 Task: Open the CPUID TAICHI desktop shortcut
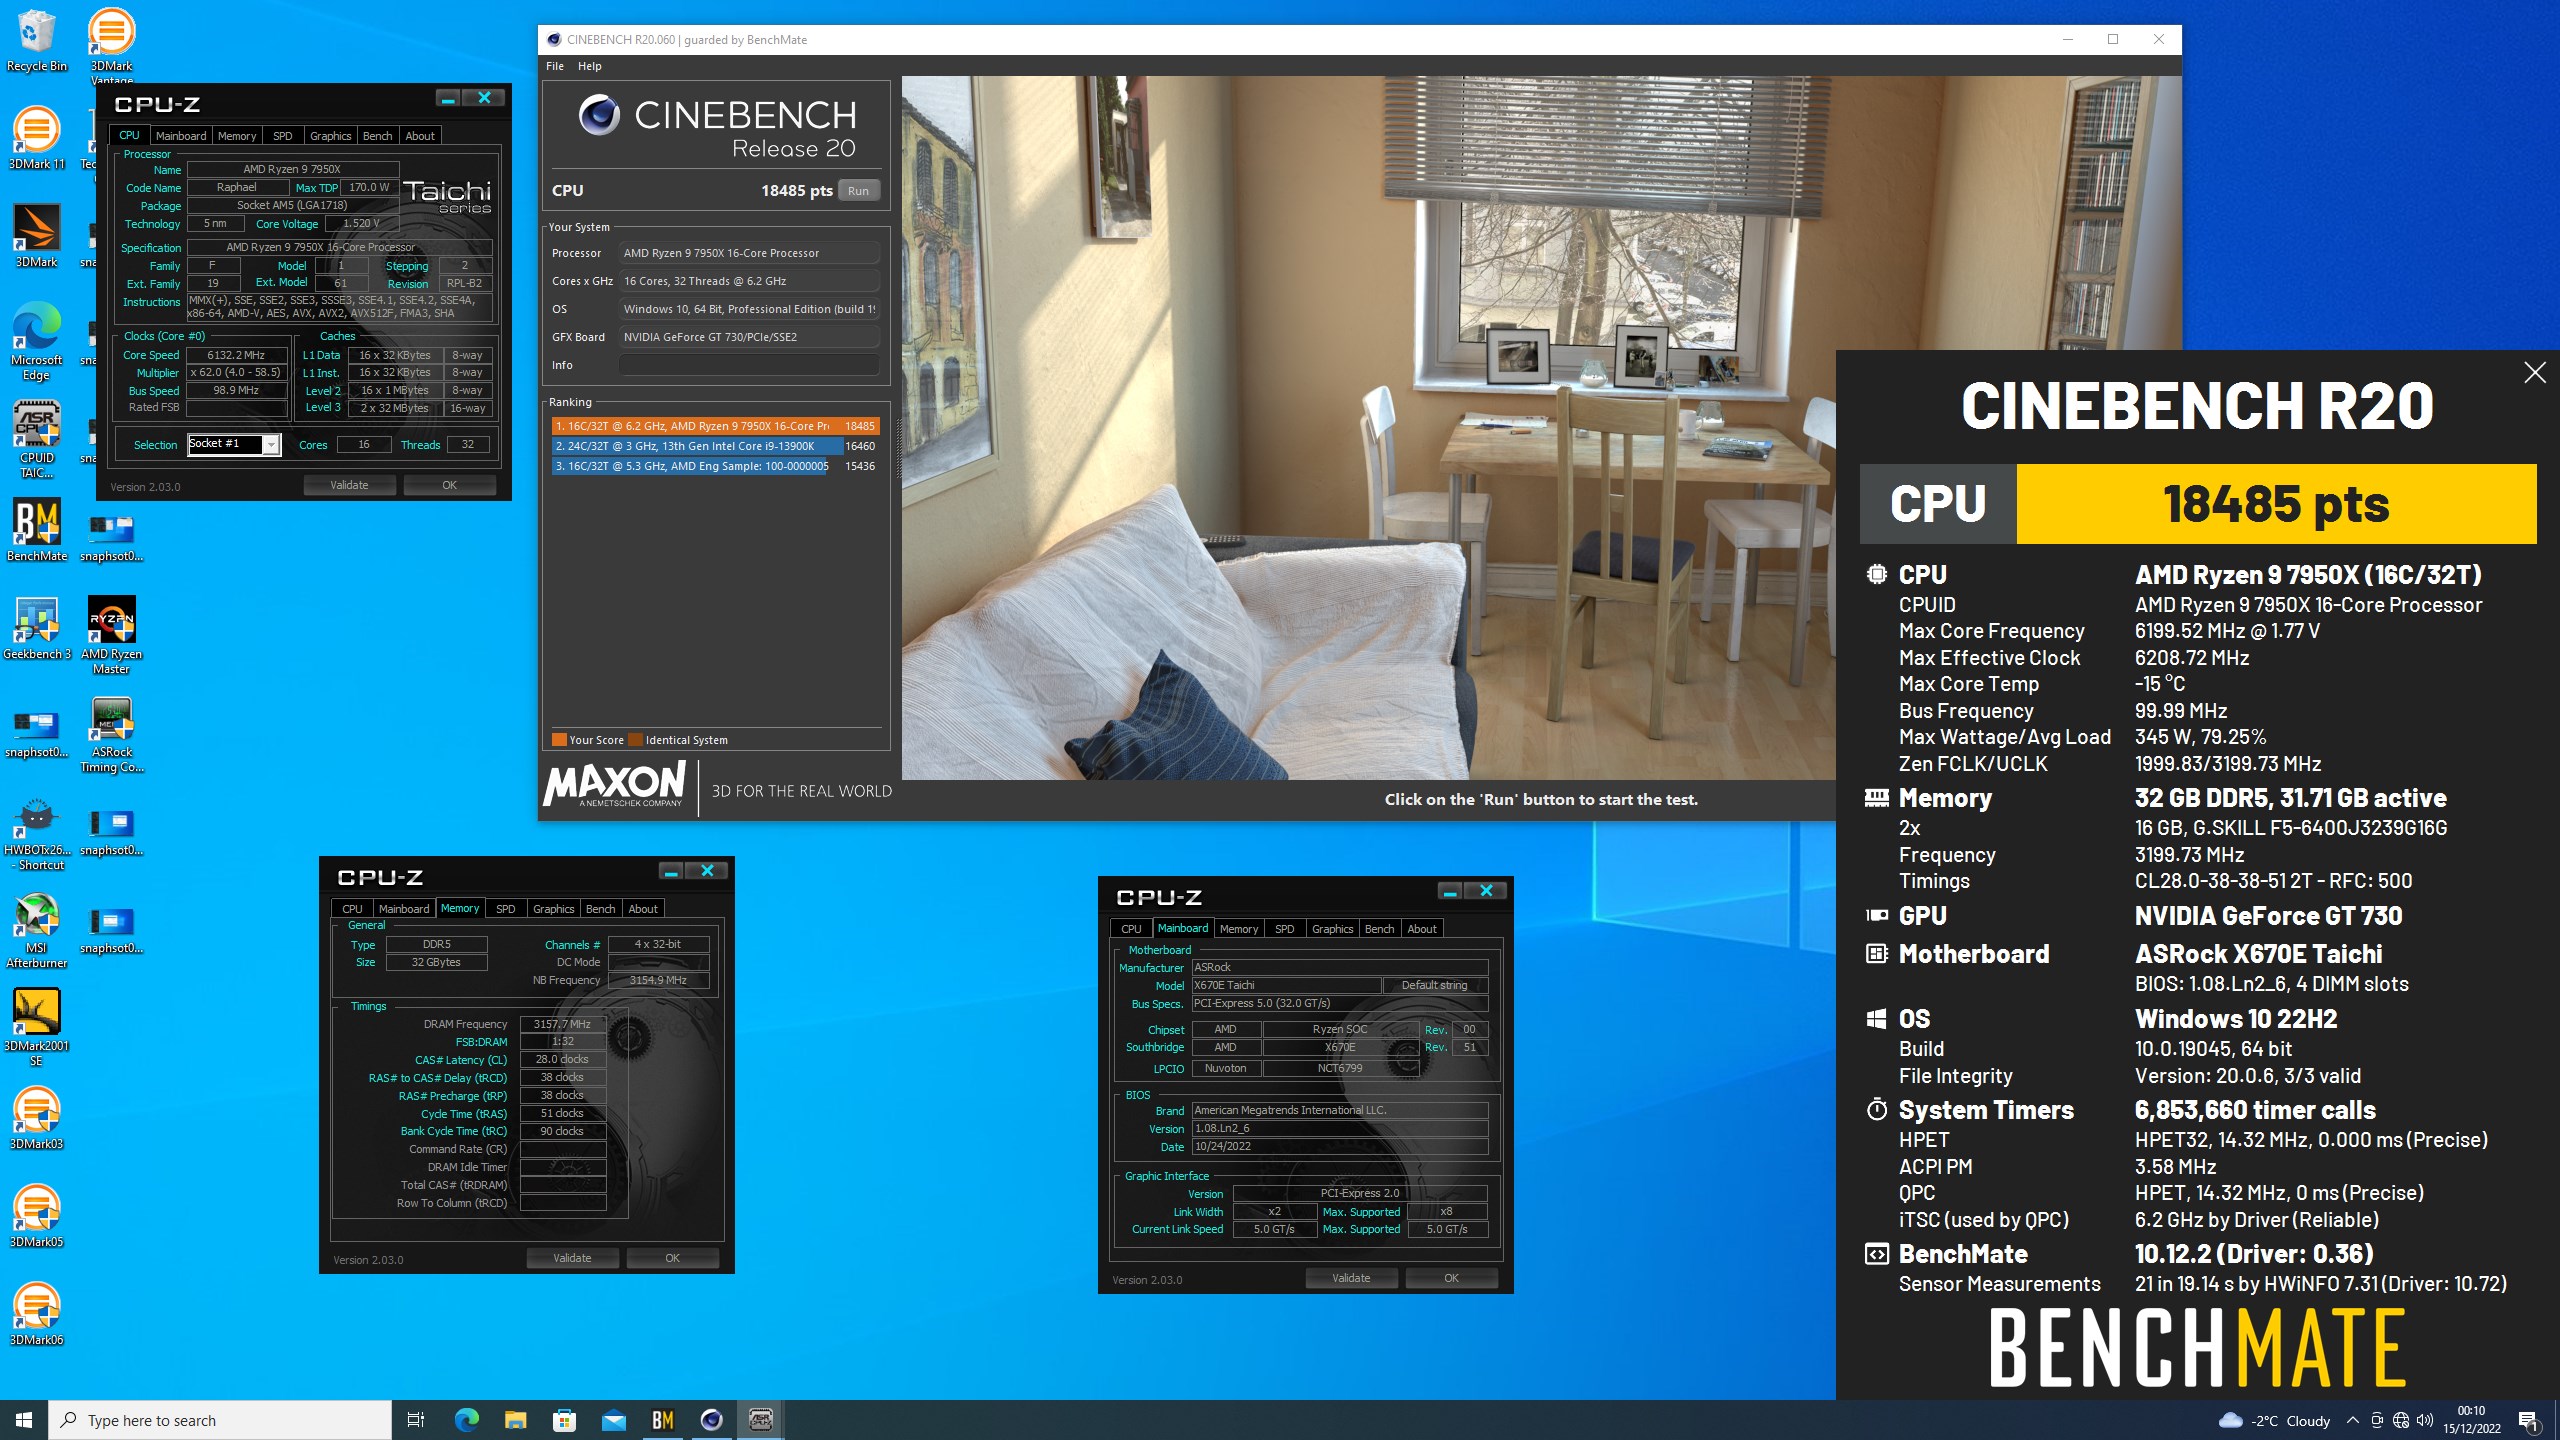(x=36, y=439)
